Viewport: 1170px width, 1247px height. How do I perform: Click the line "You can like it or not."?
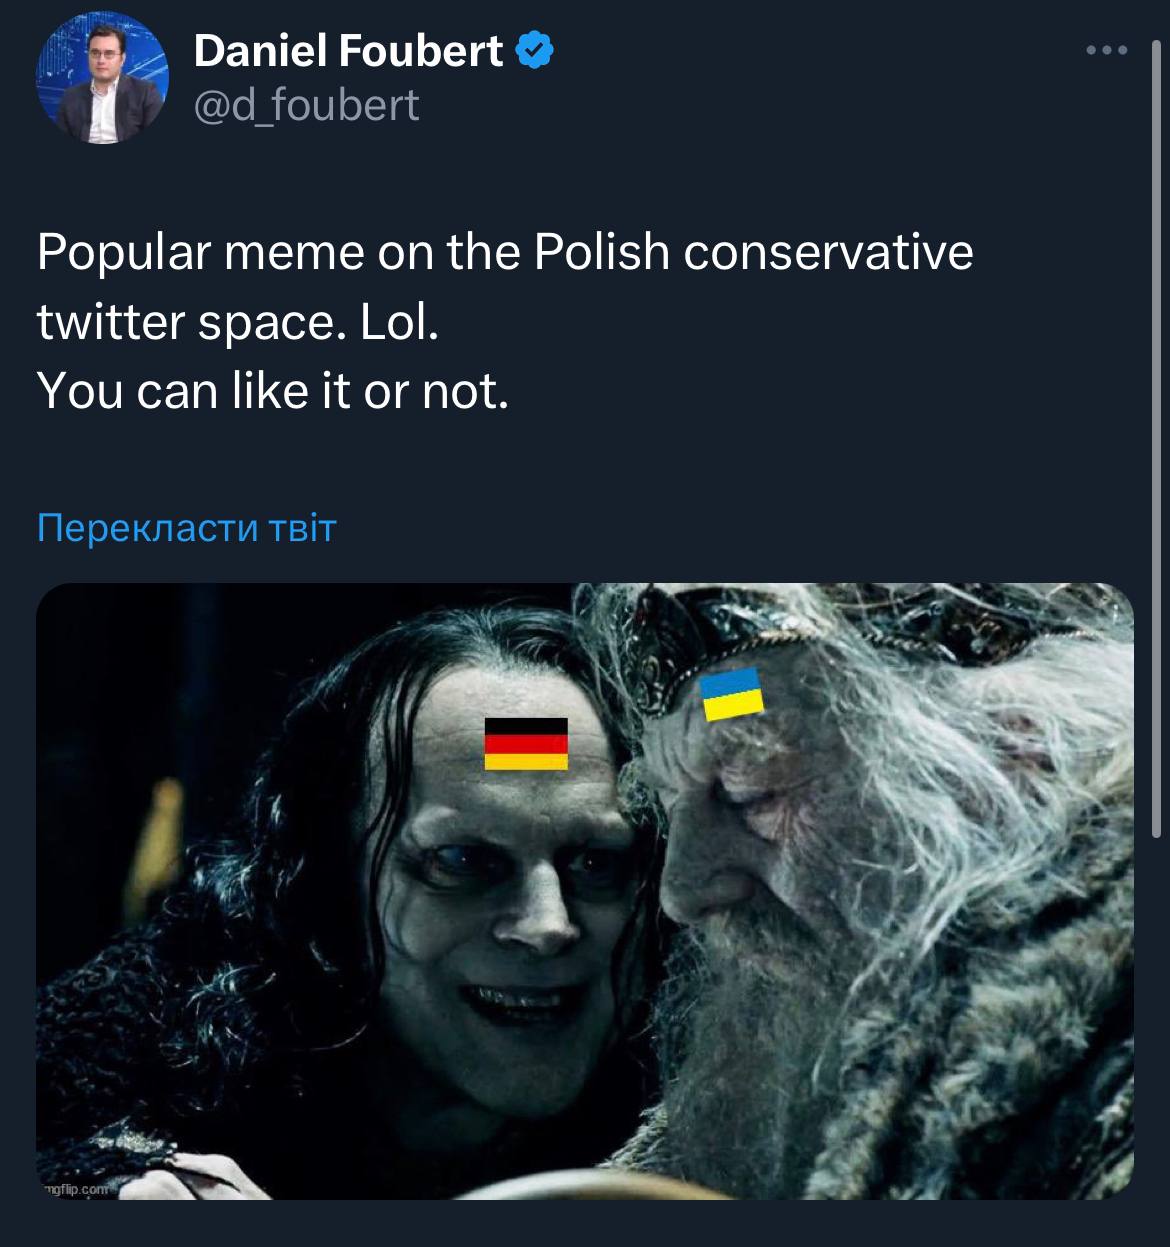click(x=273, y=391)
